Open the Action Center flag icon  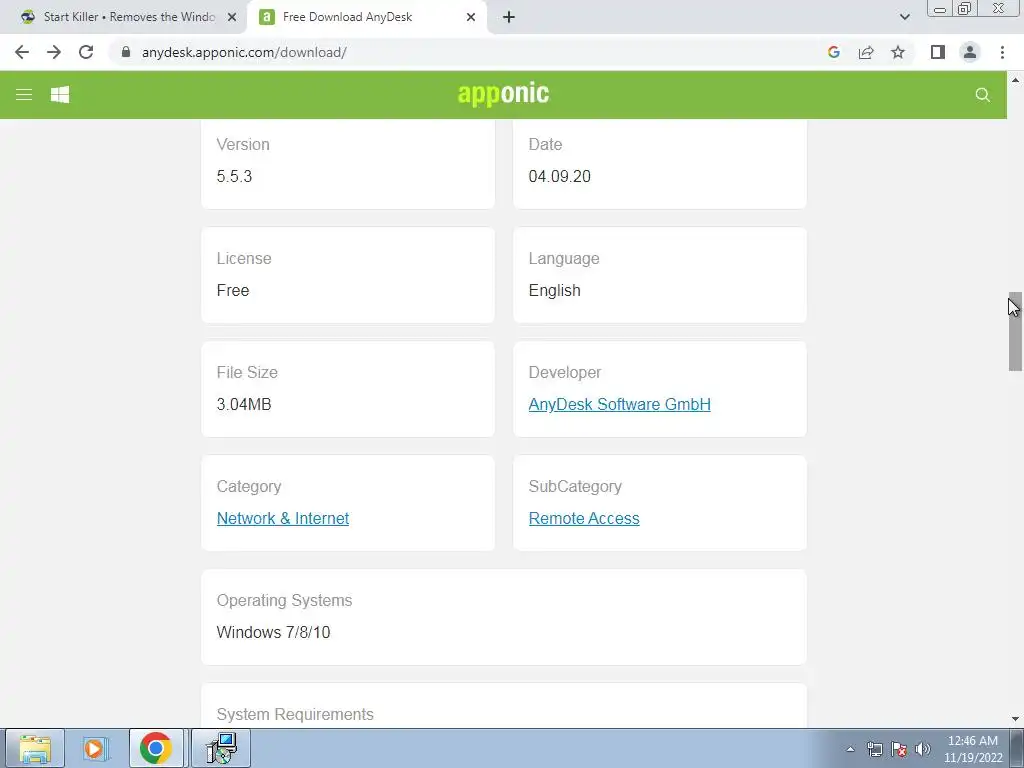point(899,749)
